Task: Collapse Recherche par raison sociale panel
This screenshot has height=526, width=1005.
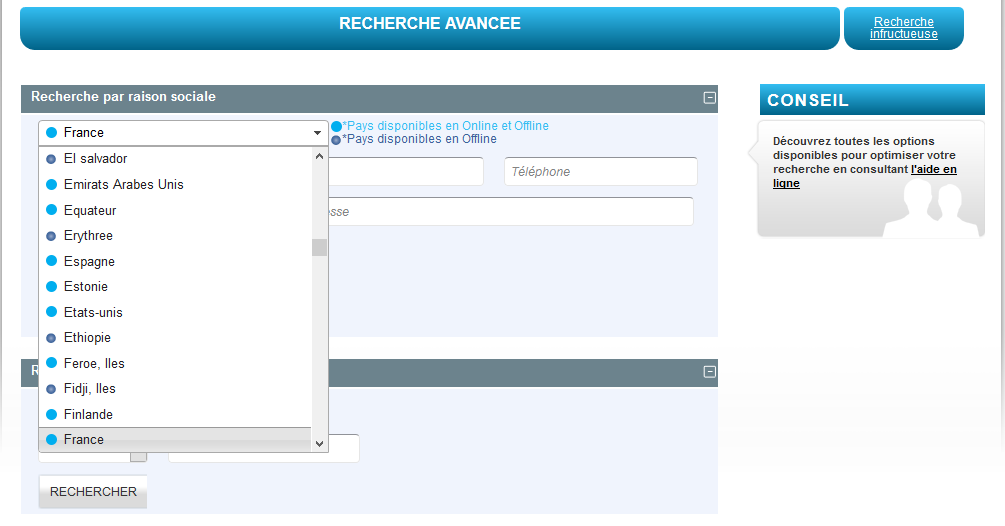Action: pos(710,98)
